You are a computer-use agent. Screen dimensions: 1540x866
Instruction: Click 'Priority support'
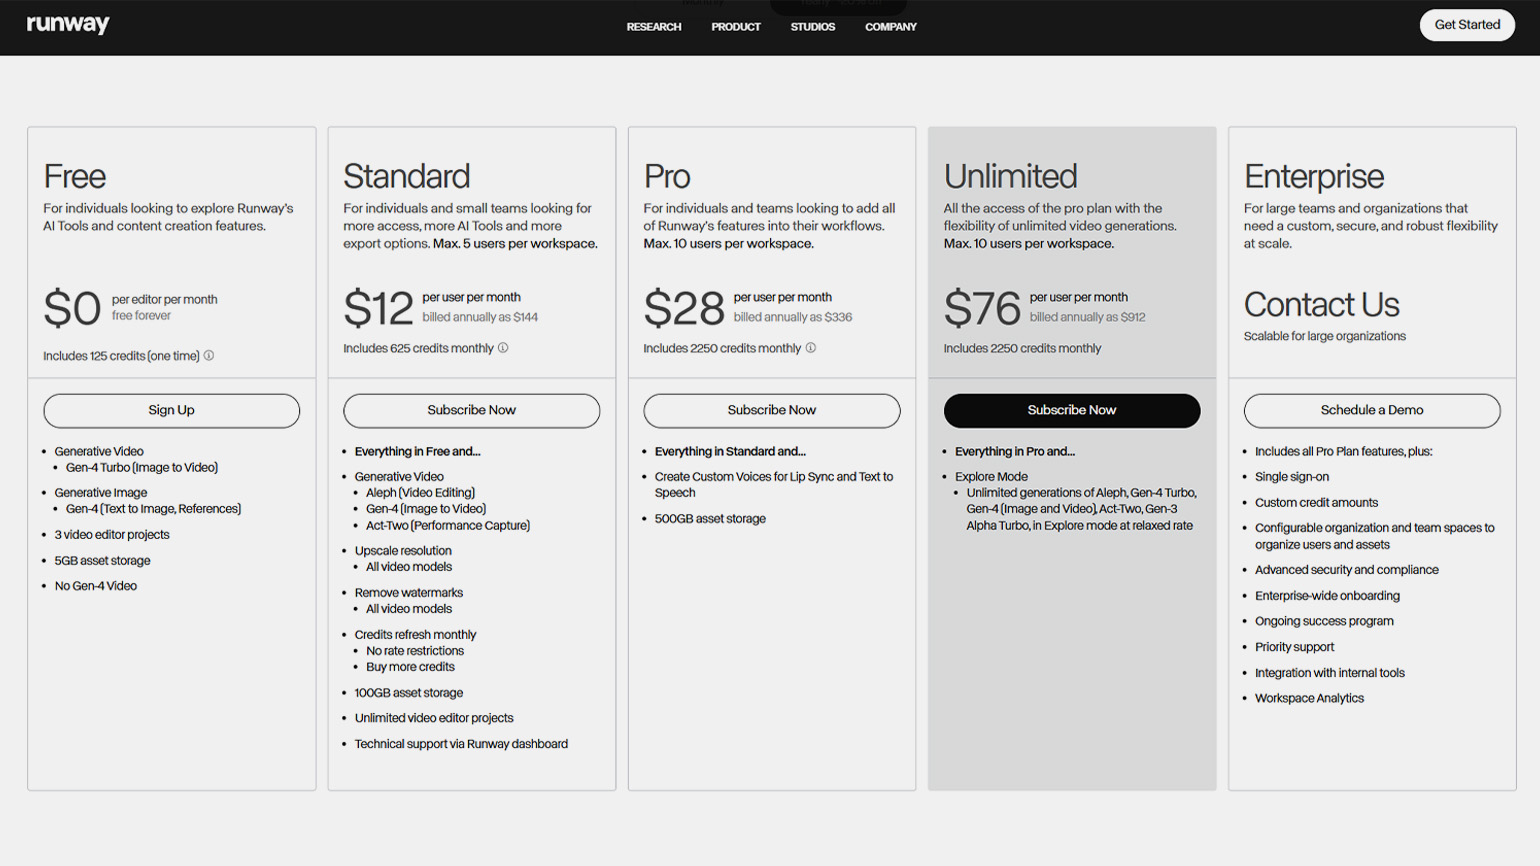(1294, 647)
